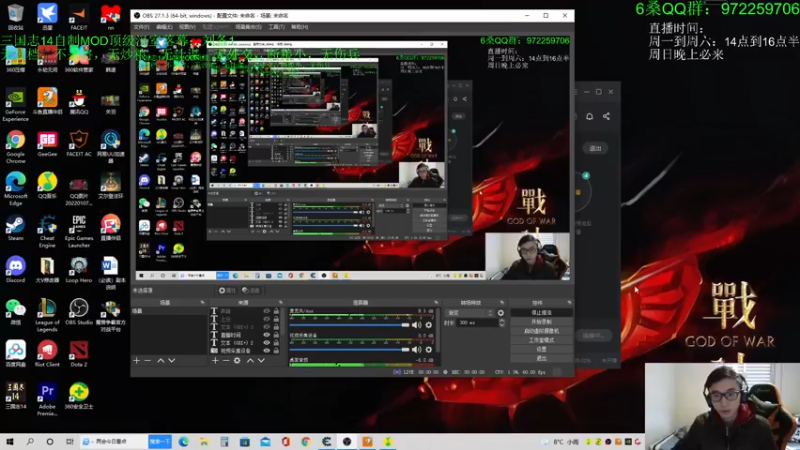Toggle visibility eye of first OBS source
800x450 pixels.
pyautogui.click(x=266, y=311)
